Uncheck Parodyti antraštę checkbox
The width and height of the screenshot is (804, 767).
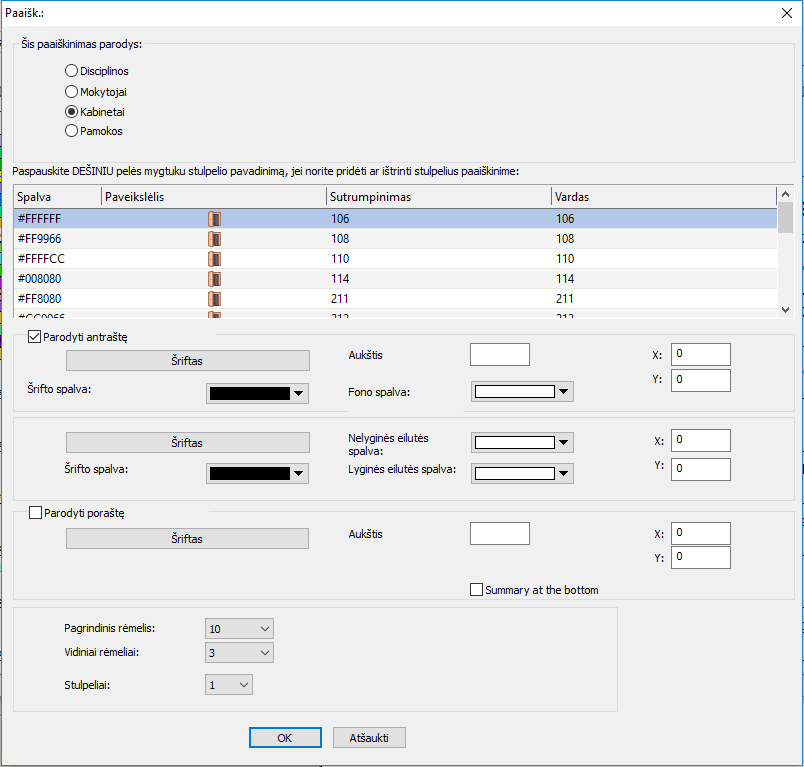point(35,337)
